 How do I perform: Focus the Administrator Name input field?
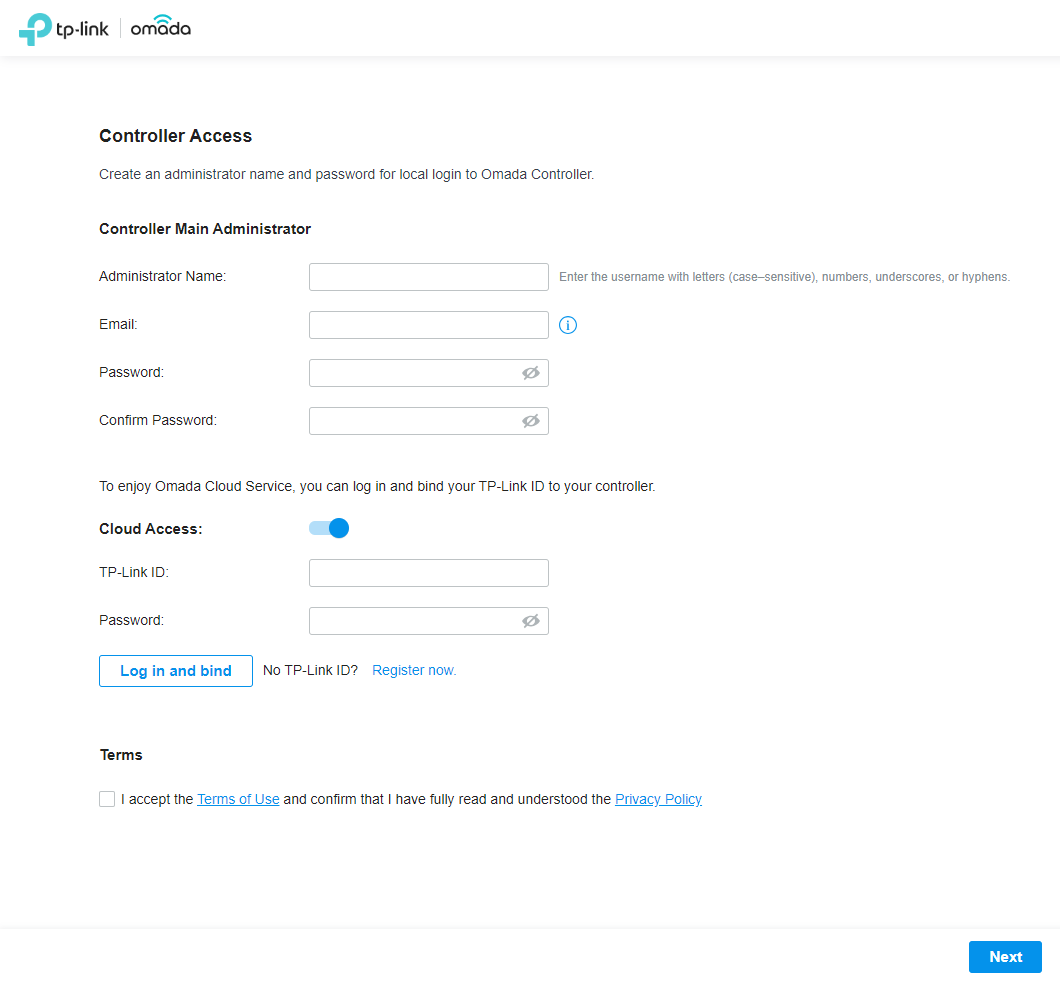click(428, 277)
